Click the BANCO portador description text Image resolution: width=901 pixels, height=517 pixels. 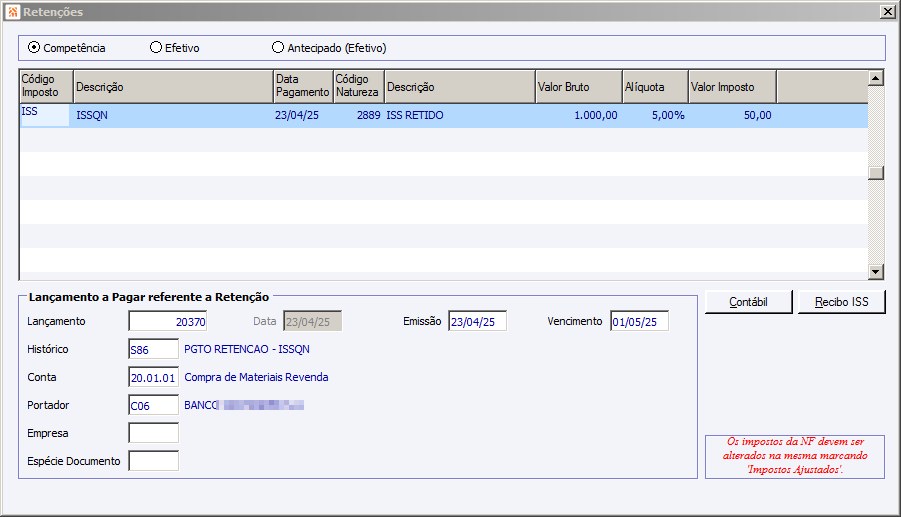(244, 405)
